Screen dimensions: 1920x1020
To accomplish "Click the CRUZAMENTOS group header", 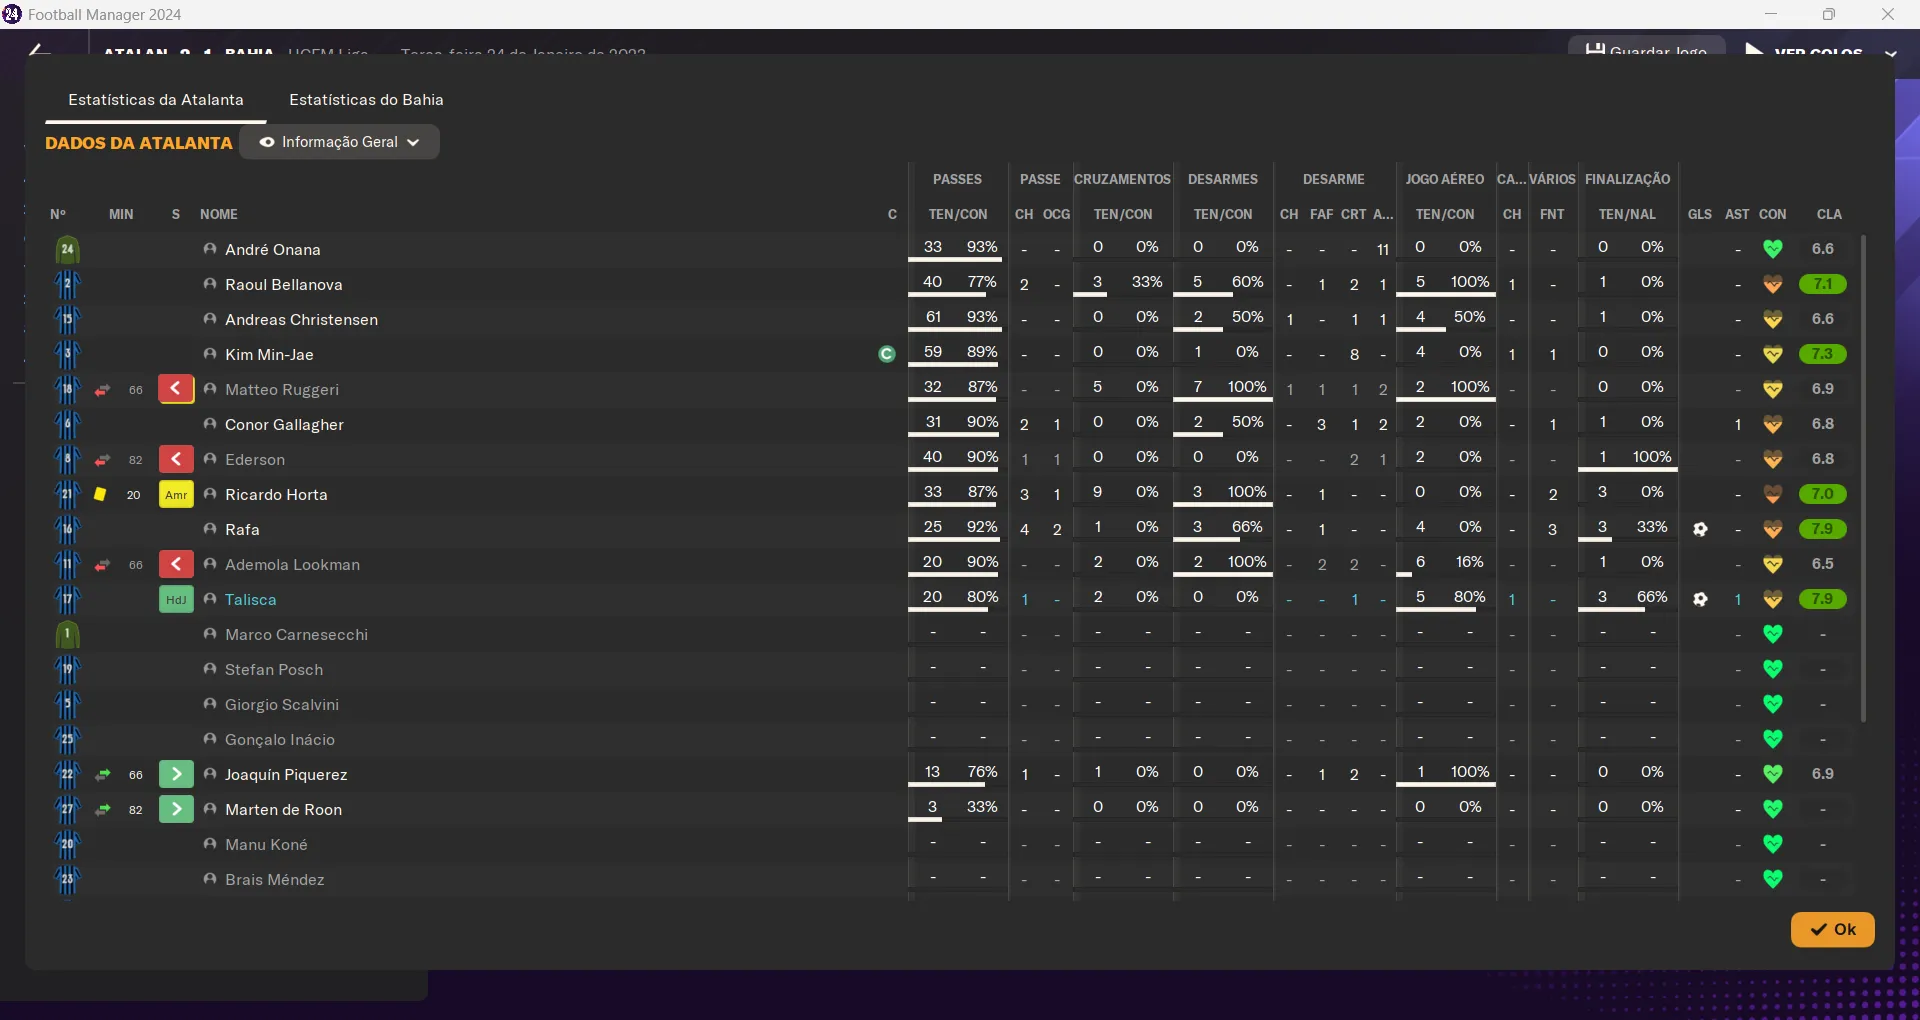I will (1122, 179).
